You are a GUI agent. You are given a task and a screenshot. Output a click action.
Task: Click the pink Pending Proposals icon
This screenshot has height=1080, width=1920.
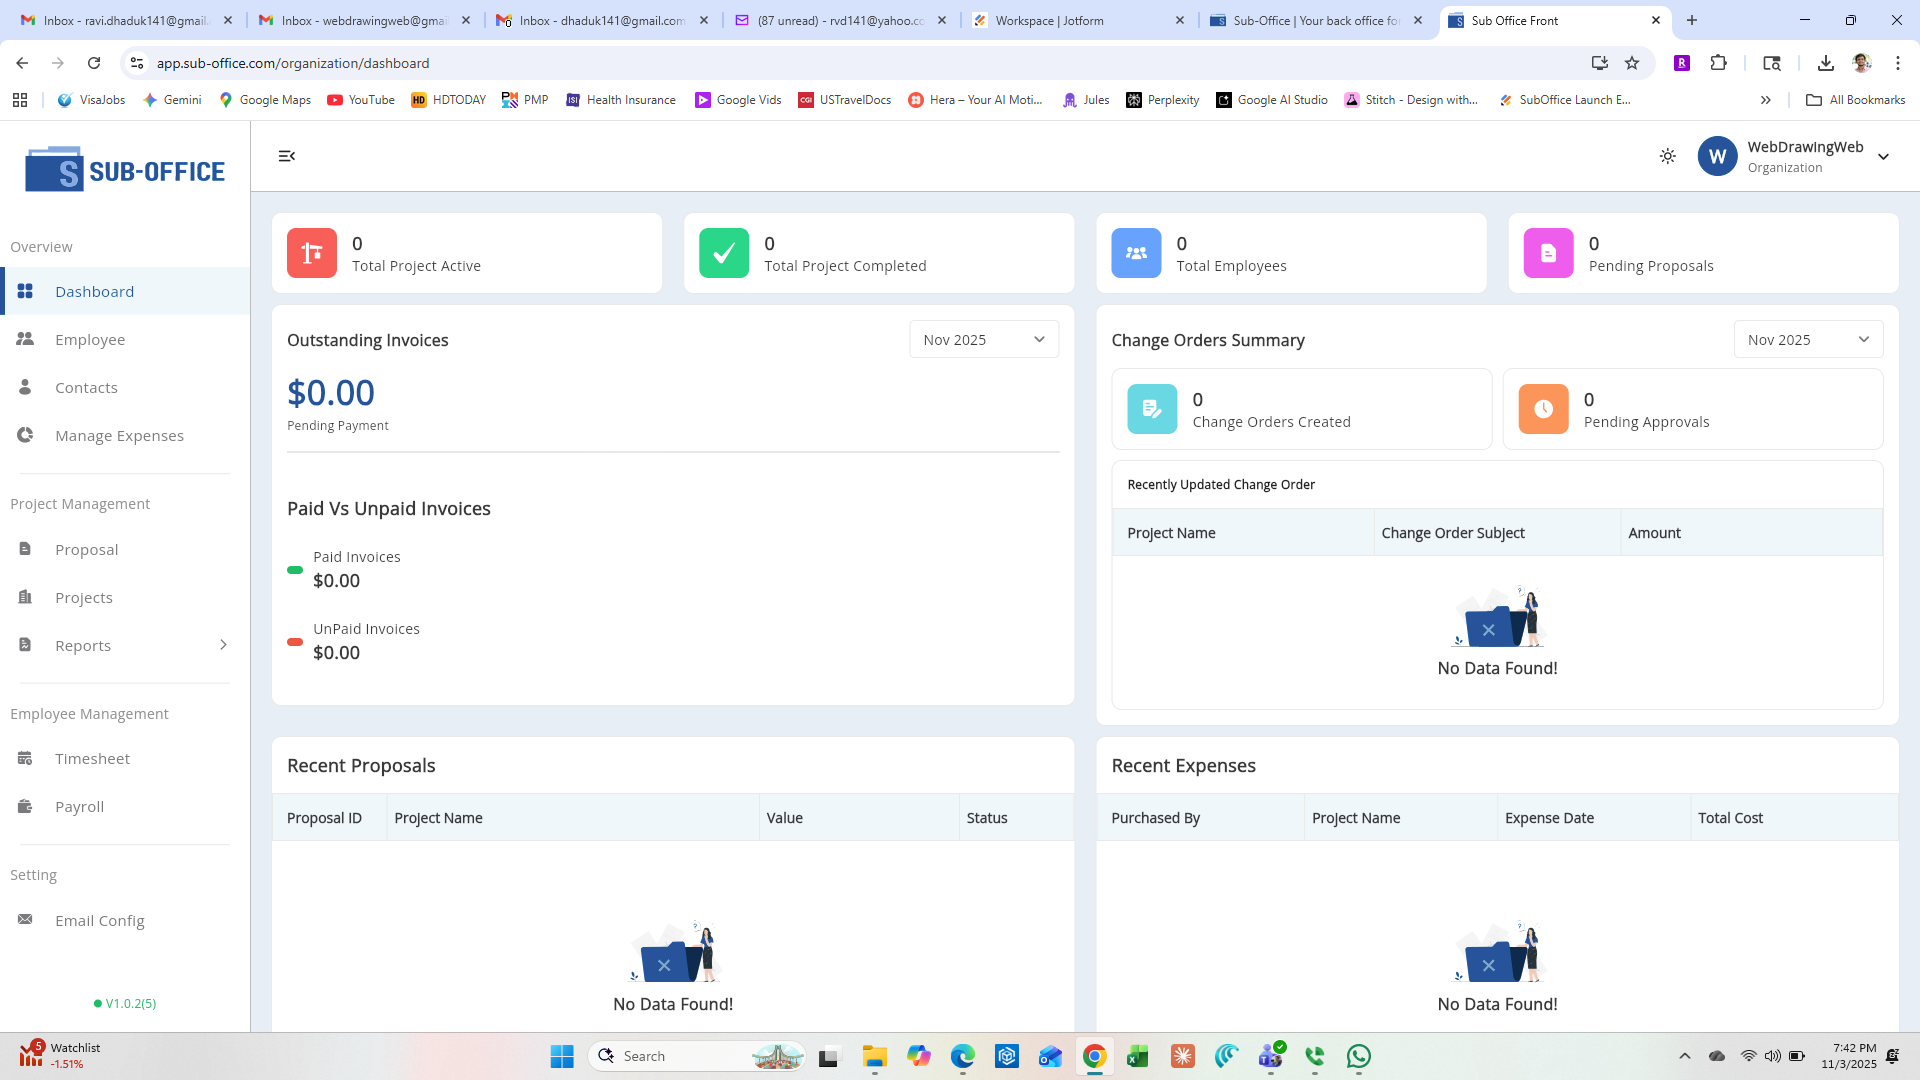(1548, 253)
